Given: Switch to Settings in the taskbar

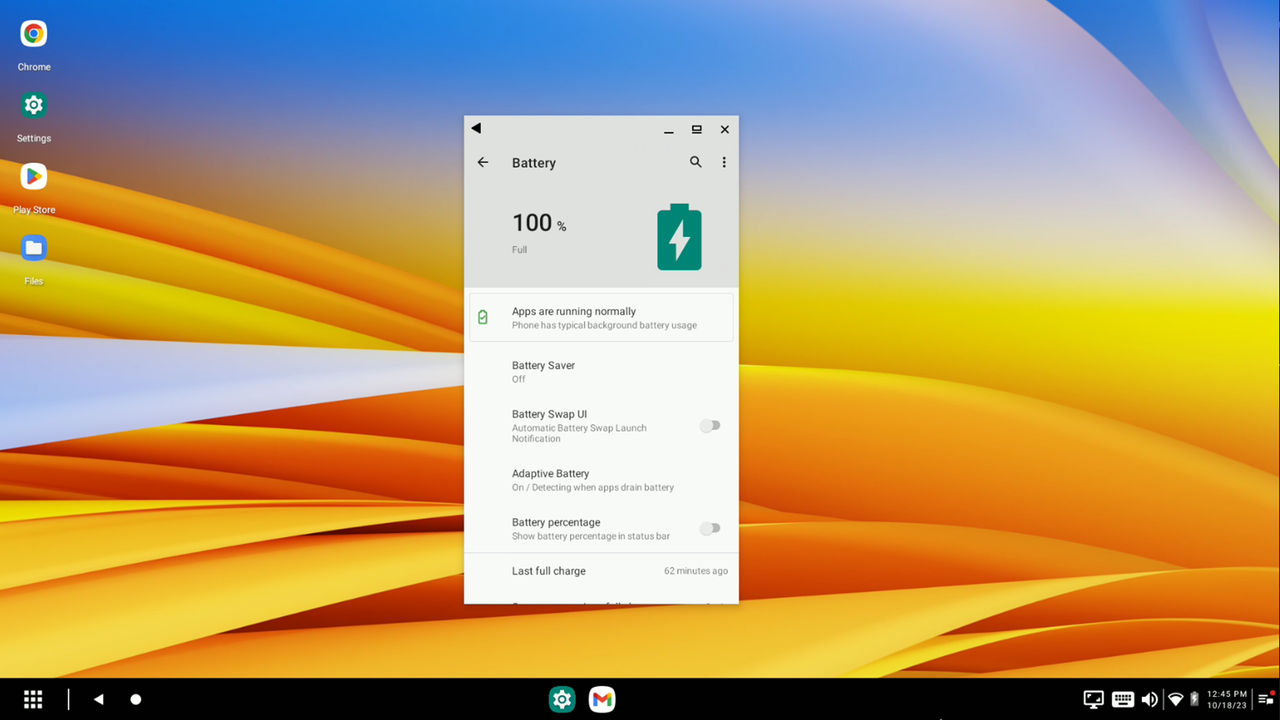Looking at the screenshot, I should 562,700.
